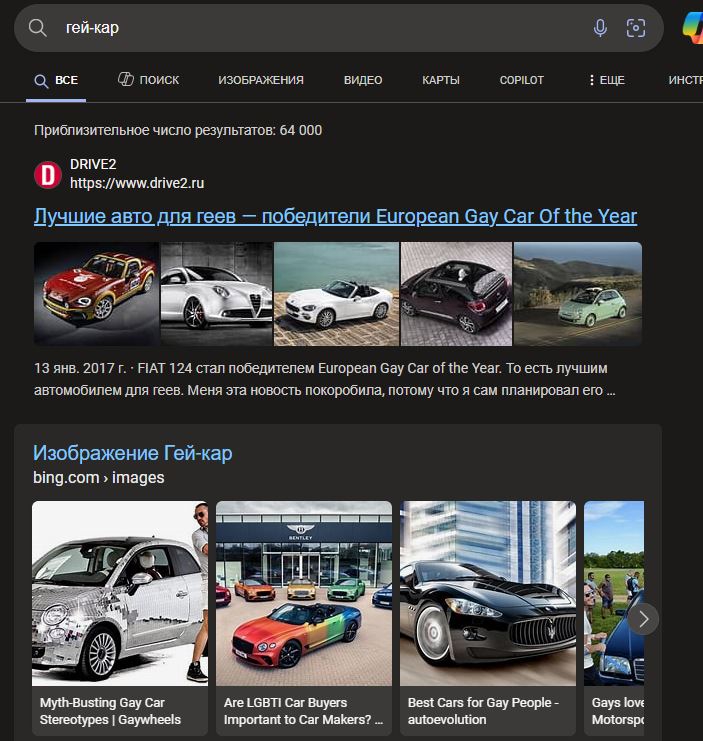
Task: Click the bing.com › images breadcrumb
Action: point(99,477)
